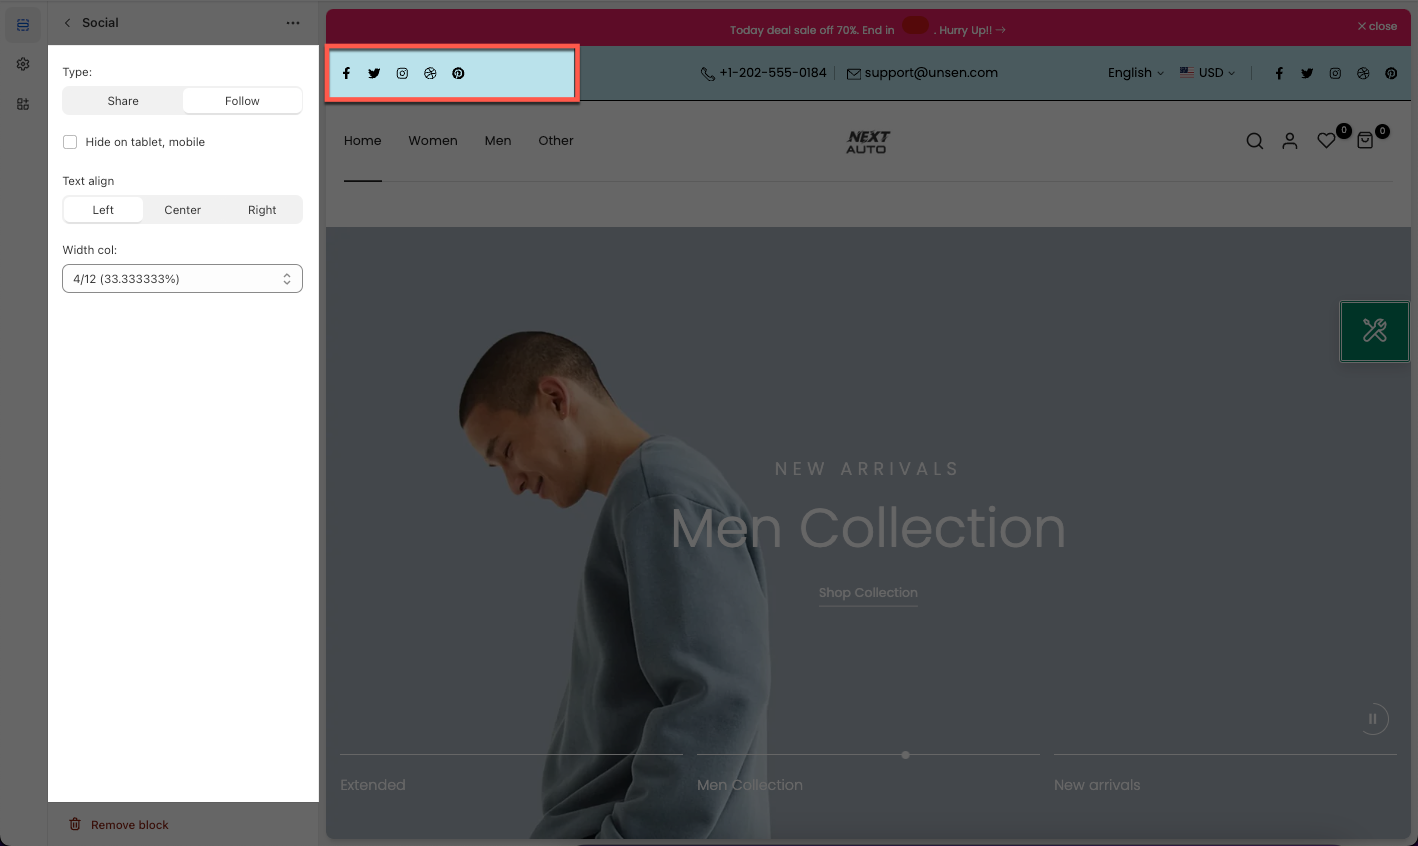Click the NEW ARRIVALS hero subtitle
The height and width of the screenshot is (846, 1418).
tap(867, 469)
